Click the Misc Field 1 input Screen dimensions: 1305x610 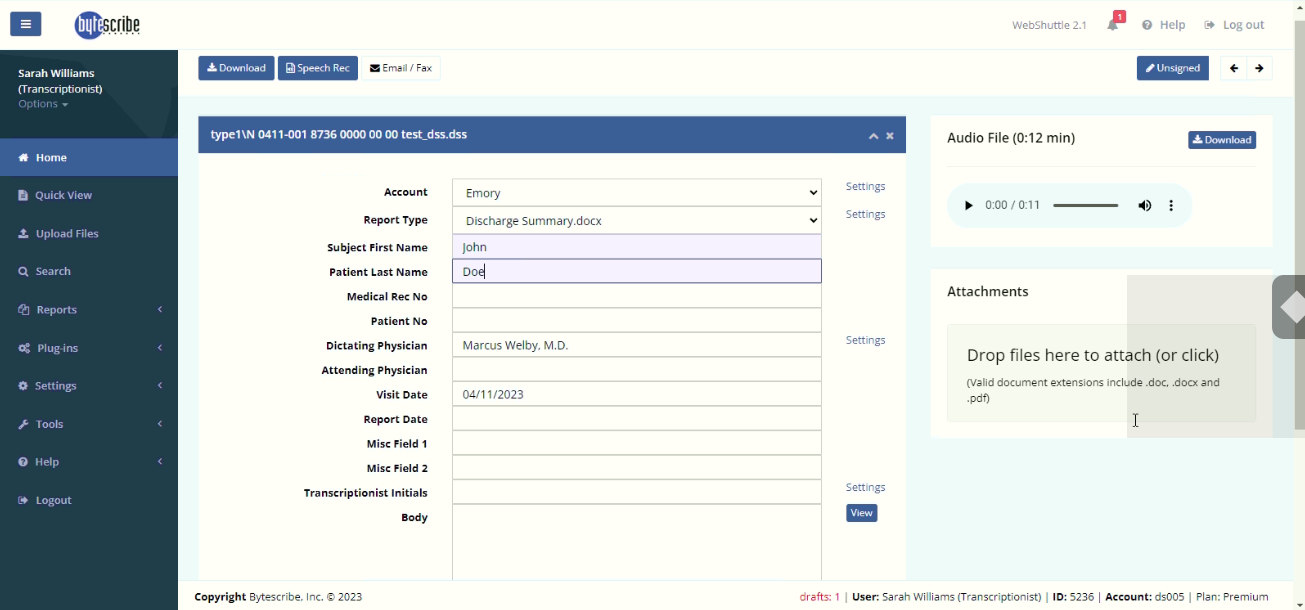637,443
